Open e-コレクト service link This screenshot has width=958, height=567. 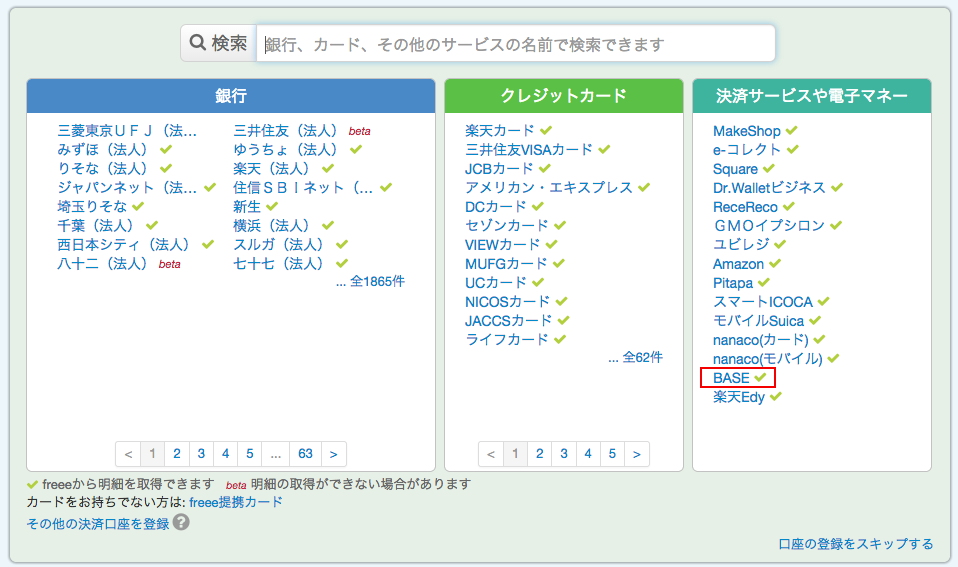(747, 150)
